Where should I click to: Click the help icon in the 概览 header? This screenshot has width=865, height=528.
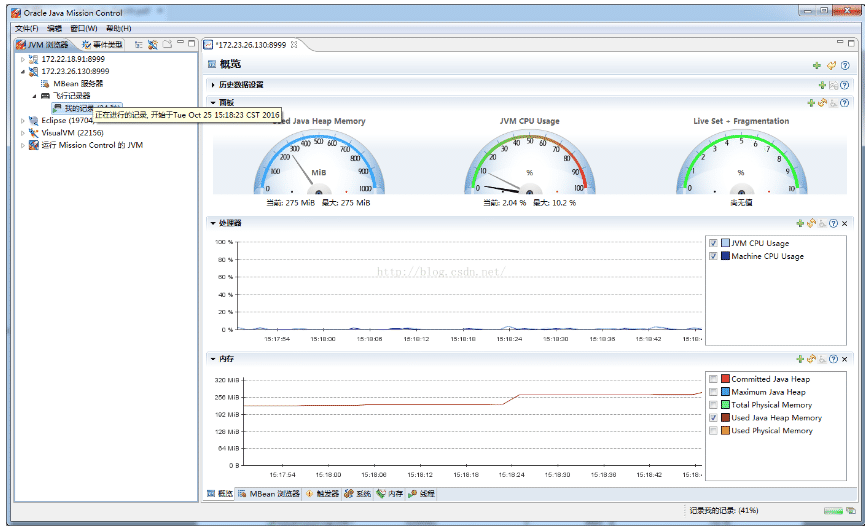click(846, 65)
